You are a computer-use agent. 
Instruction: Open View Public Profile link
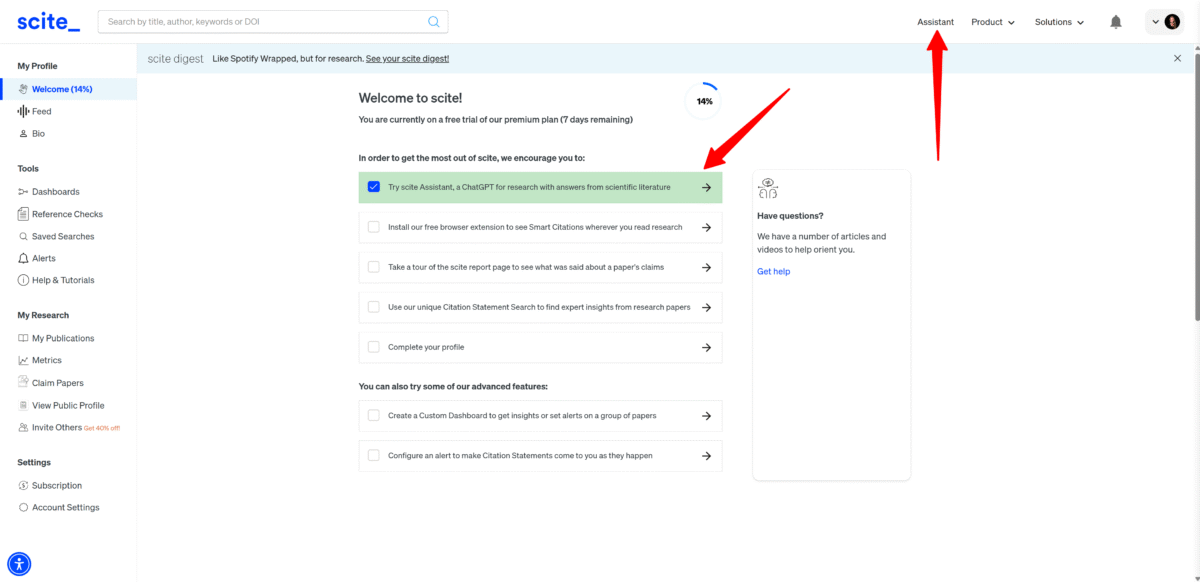point(68,405)
